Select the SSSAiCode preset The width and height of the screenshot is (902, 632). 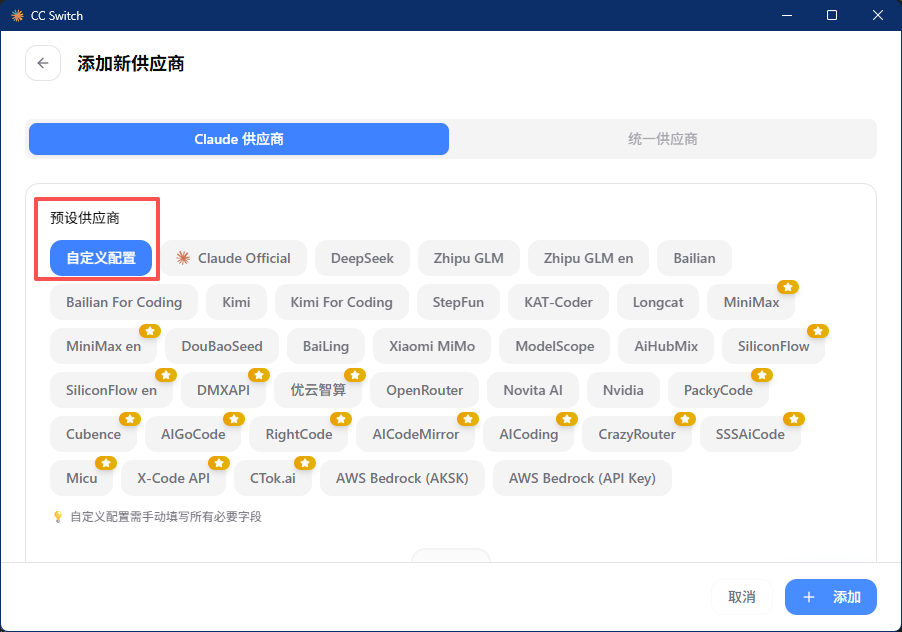pos(750,434)
